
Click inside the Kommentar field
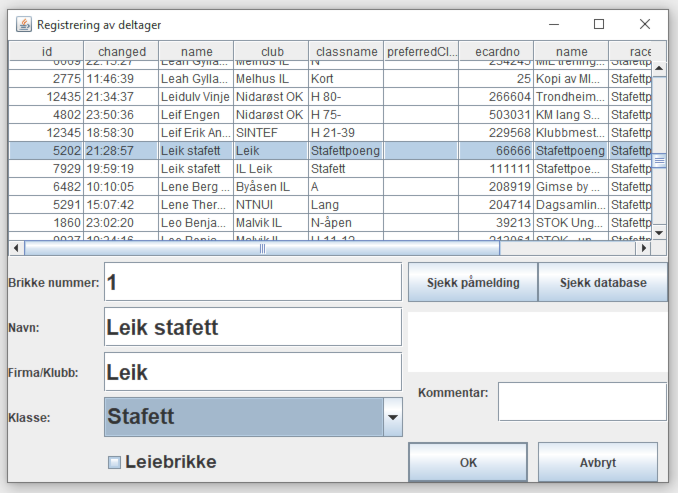tap(582, 401)
